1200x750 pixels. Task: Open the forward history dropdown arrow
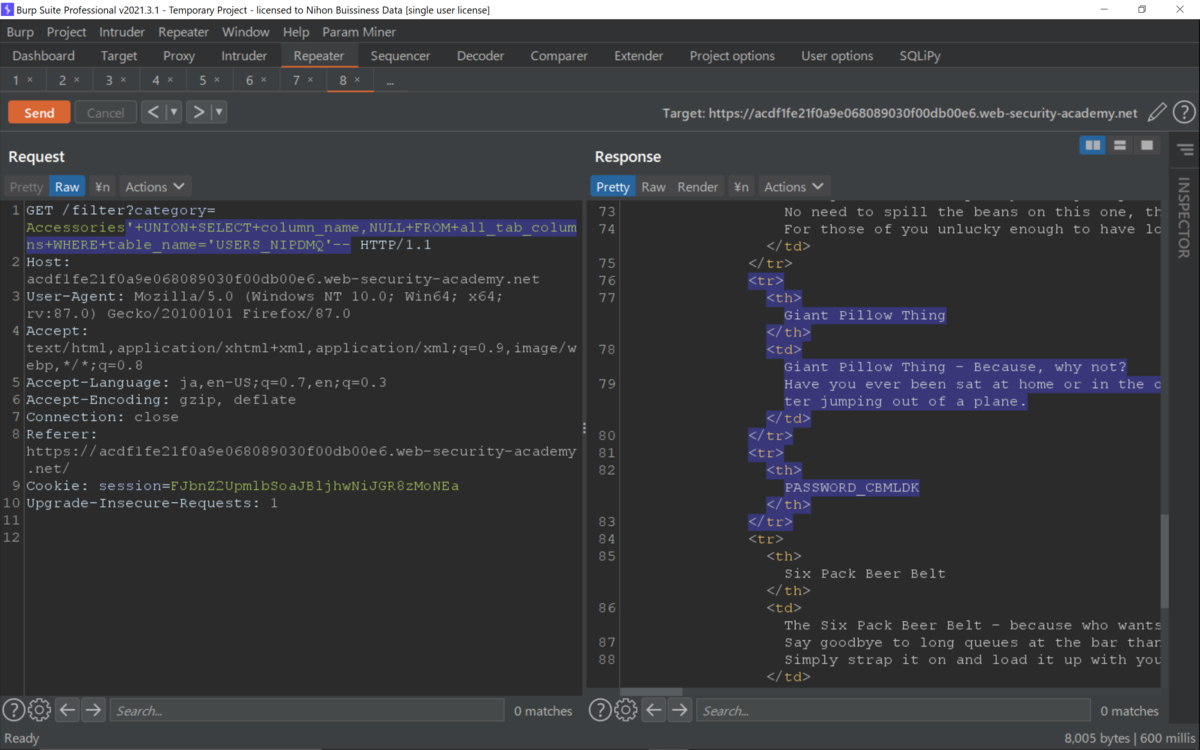point(219,112)
